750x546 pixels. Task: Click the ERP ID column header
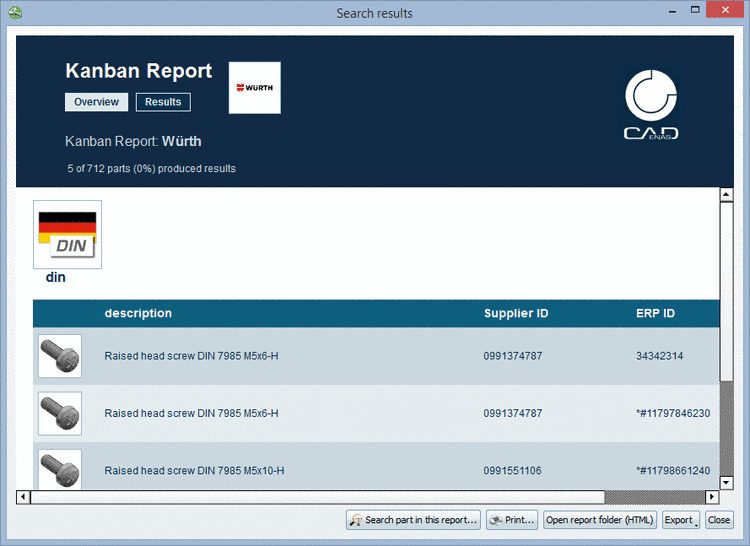click(x=655, y=313)
